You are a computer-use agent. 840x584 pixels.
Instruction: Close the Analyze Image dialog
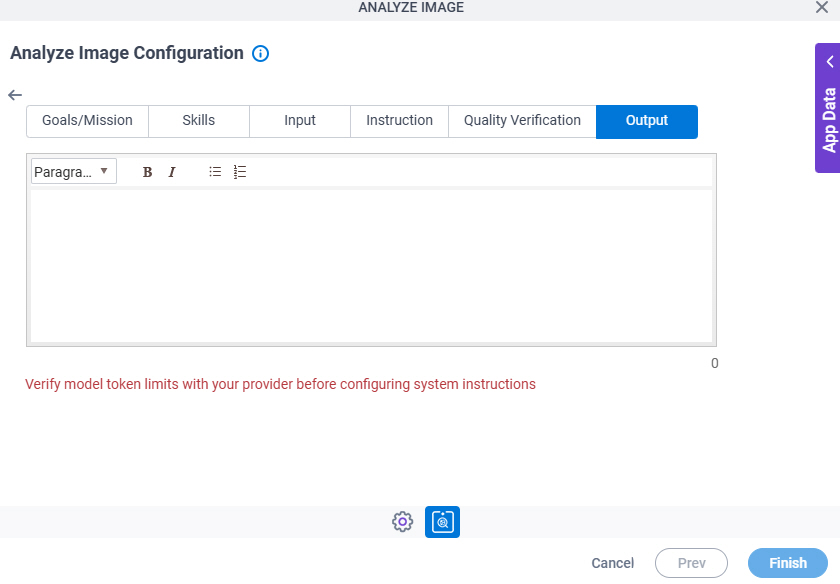(x=822, y=8)
